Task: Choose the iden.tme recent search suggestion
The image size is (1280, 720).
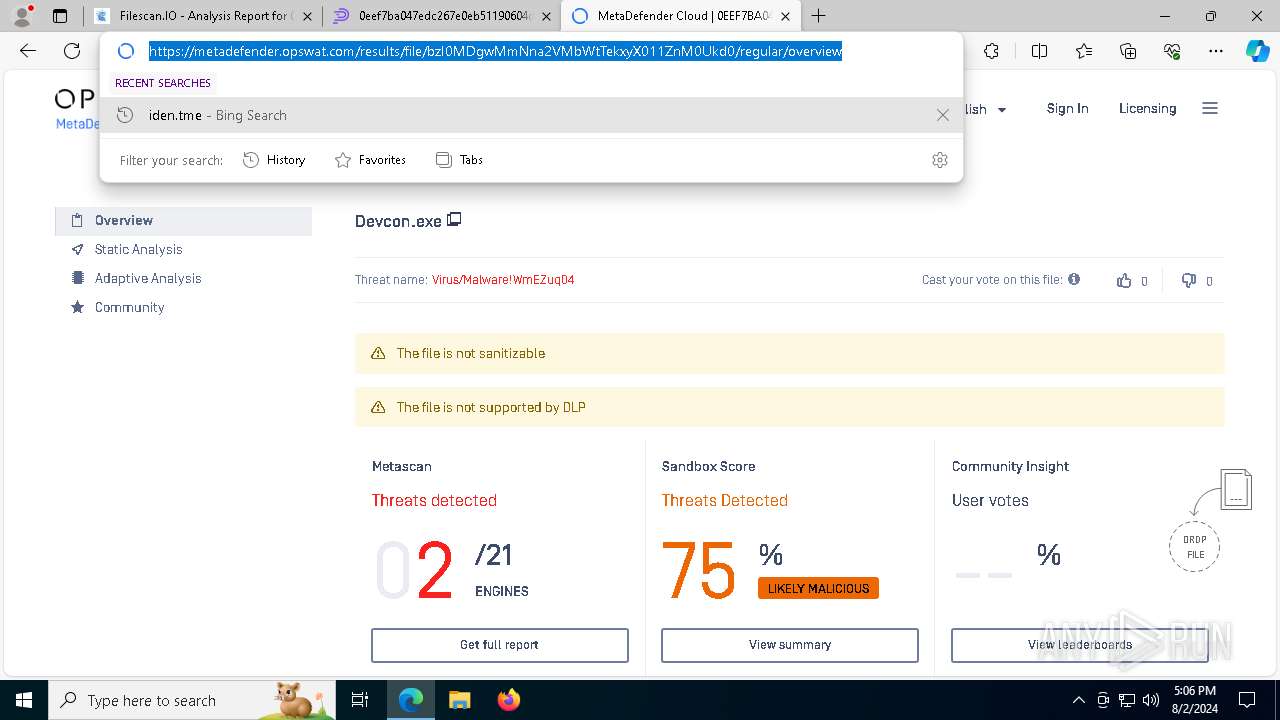Action: pos(531,115)
